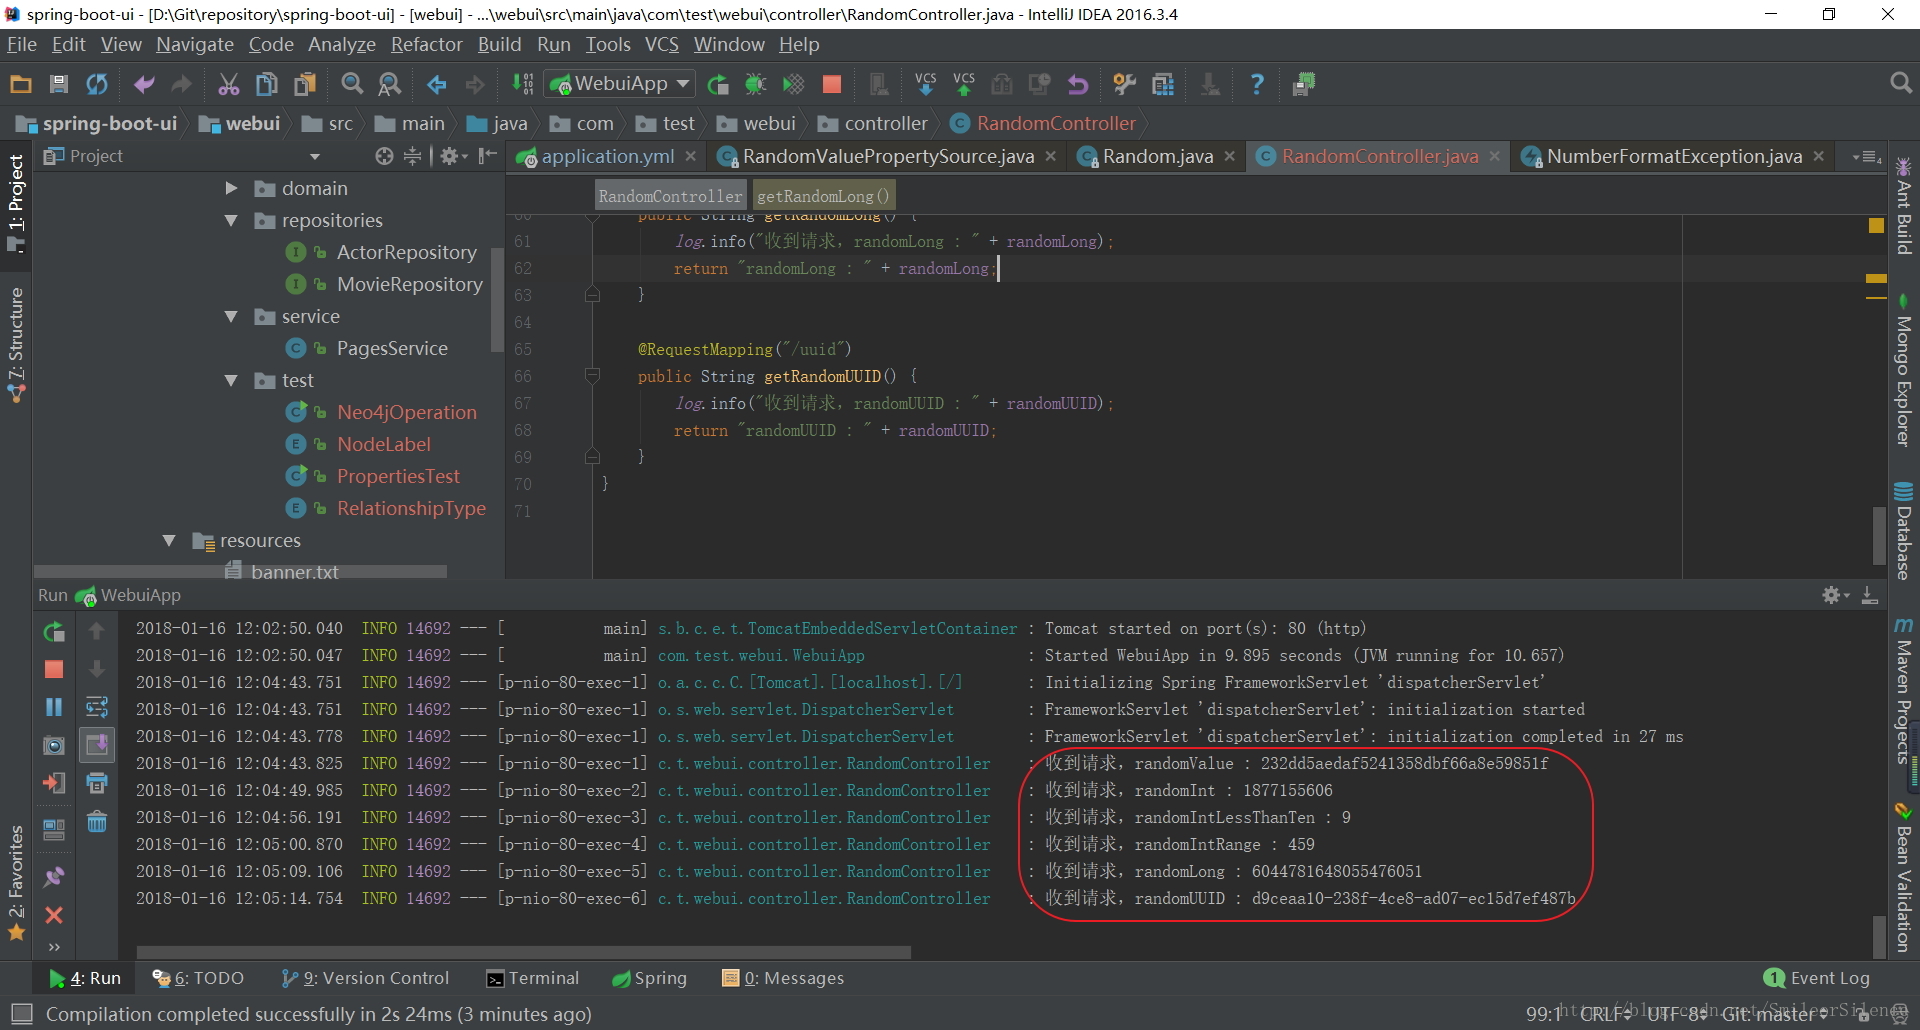Click the controller breadcrumb
This screenshot has height=1030, width=1920.
coord(873,123)
